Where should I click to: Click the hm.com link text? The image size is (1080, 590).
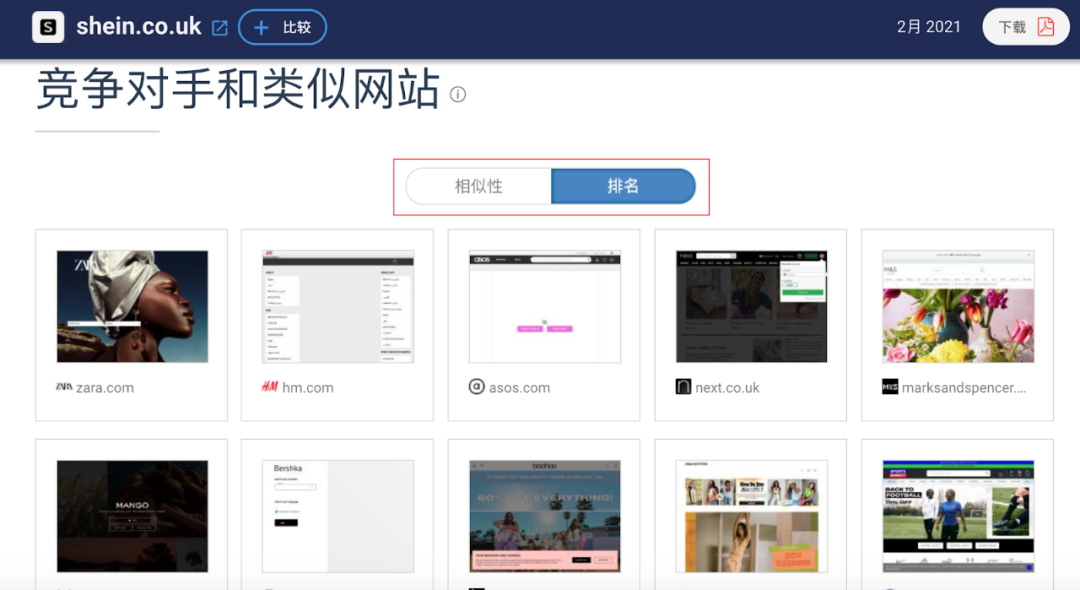click(x=308, y=388)
